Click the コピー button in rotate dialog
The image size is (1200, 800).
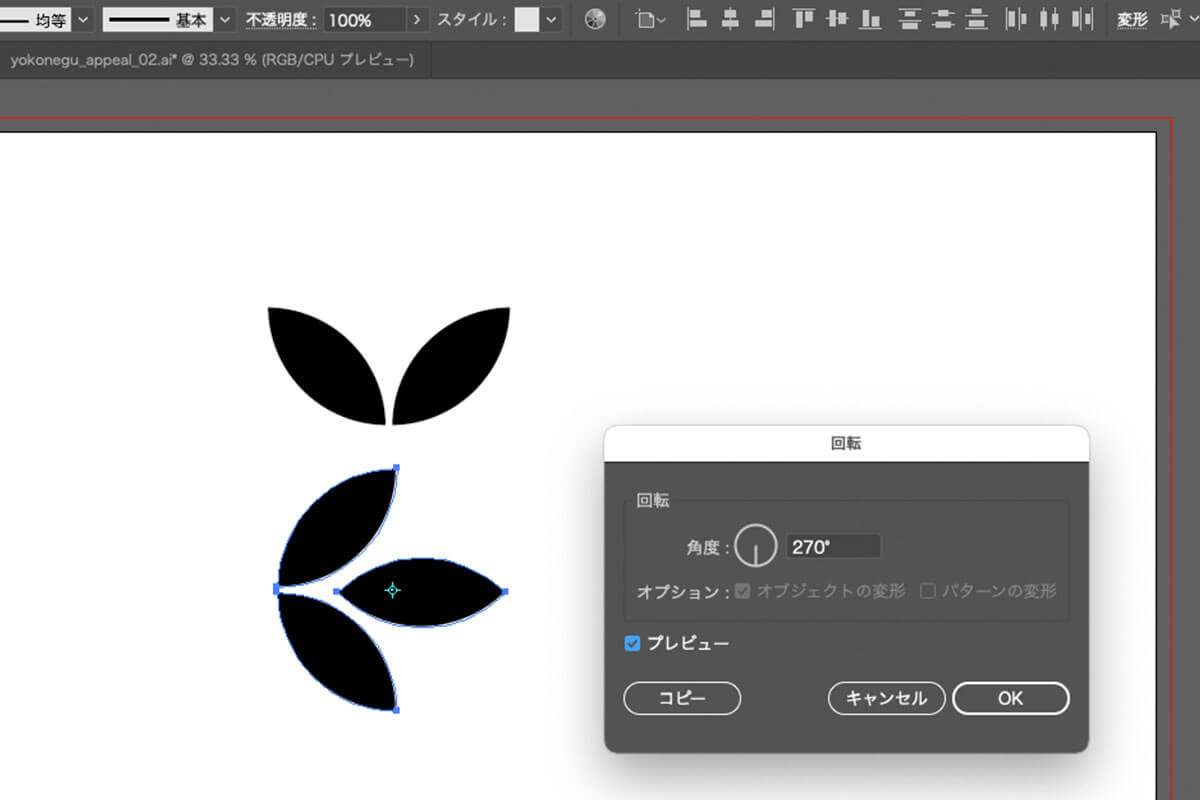[x=682, y=698]
